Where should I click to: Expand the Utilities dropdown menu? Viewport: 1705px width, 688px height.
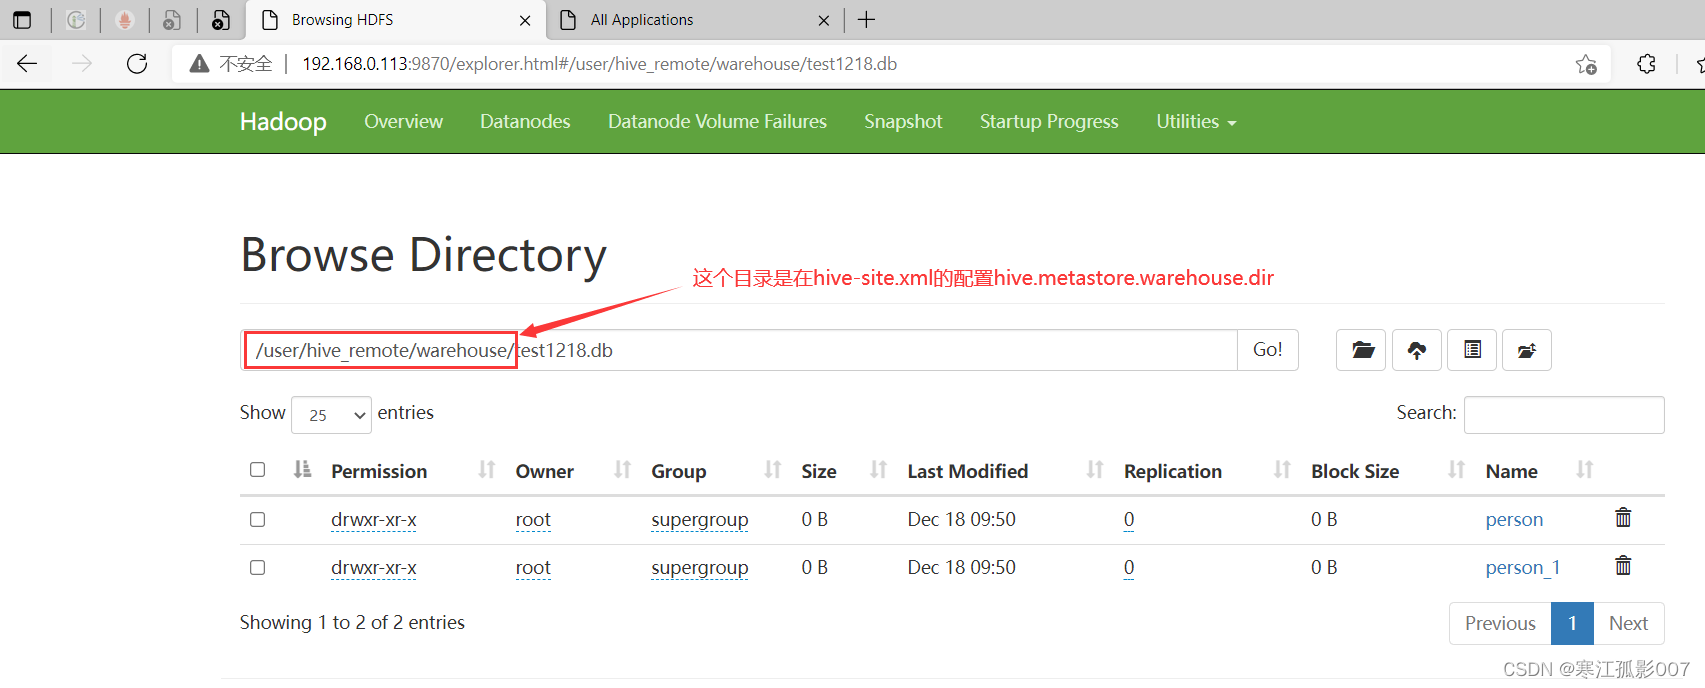pos(1196,121)
